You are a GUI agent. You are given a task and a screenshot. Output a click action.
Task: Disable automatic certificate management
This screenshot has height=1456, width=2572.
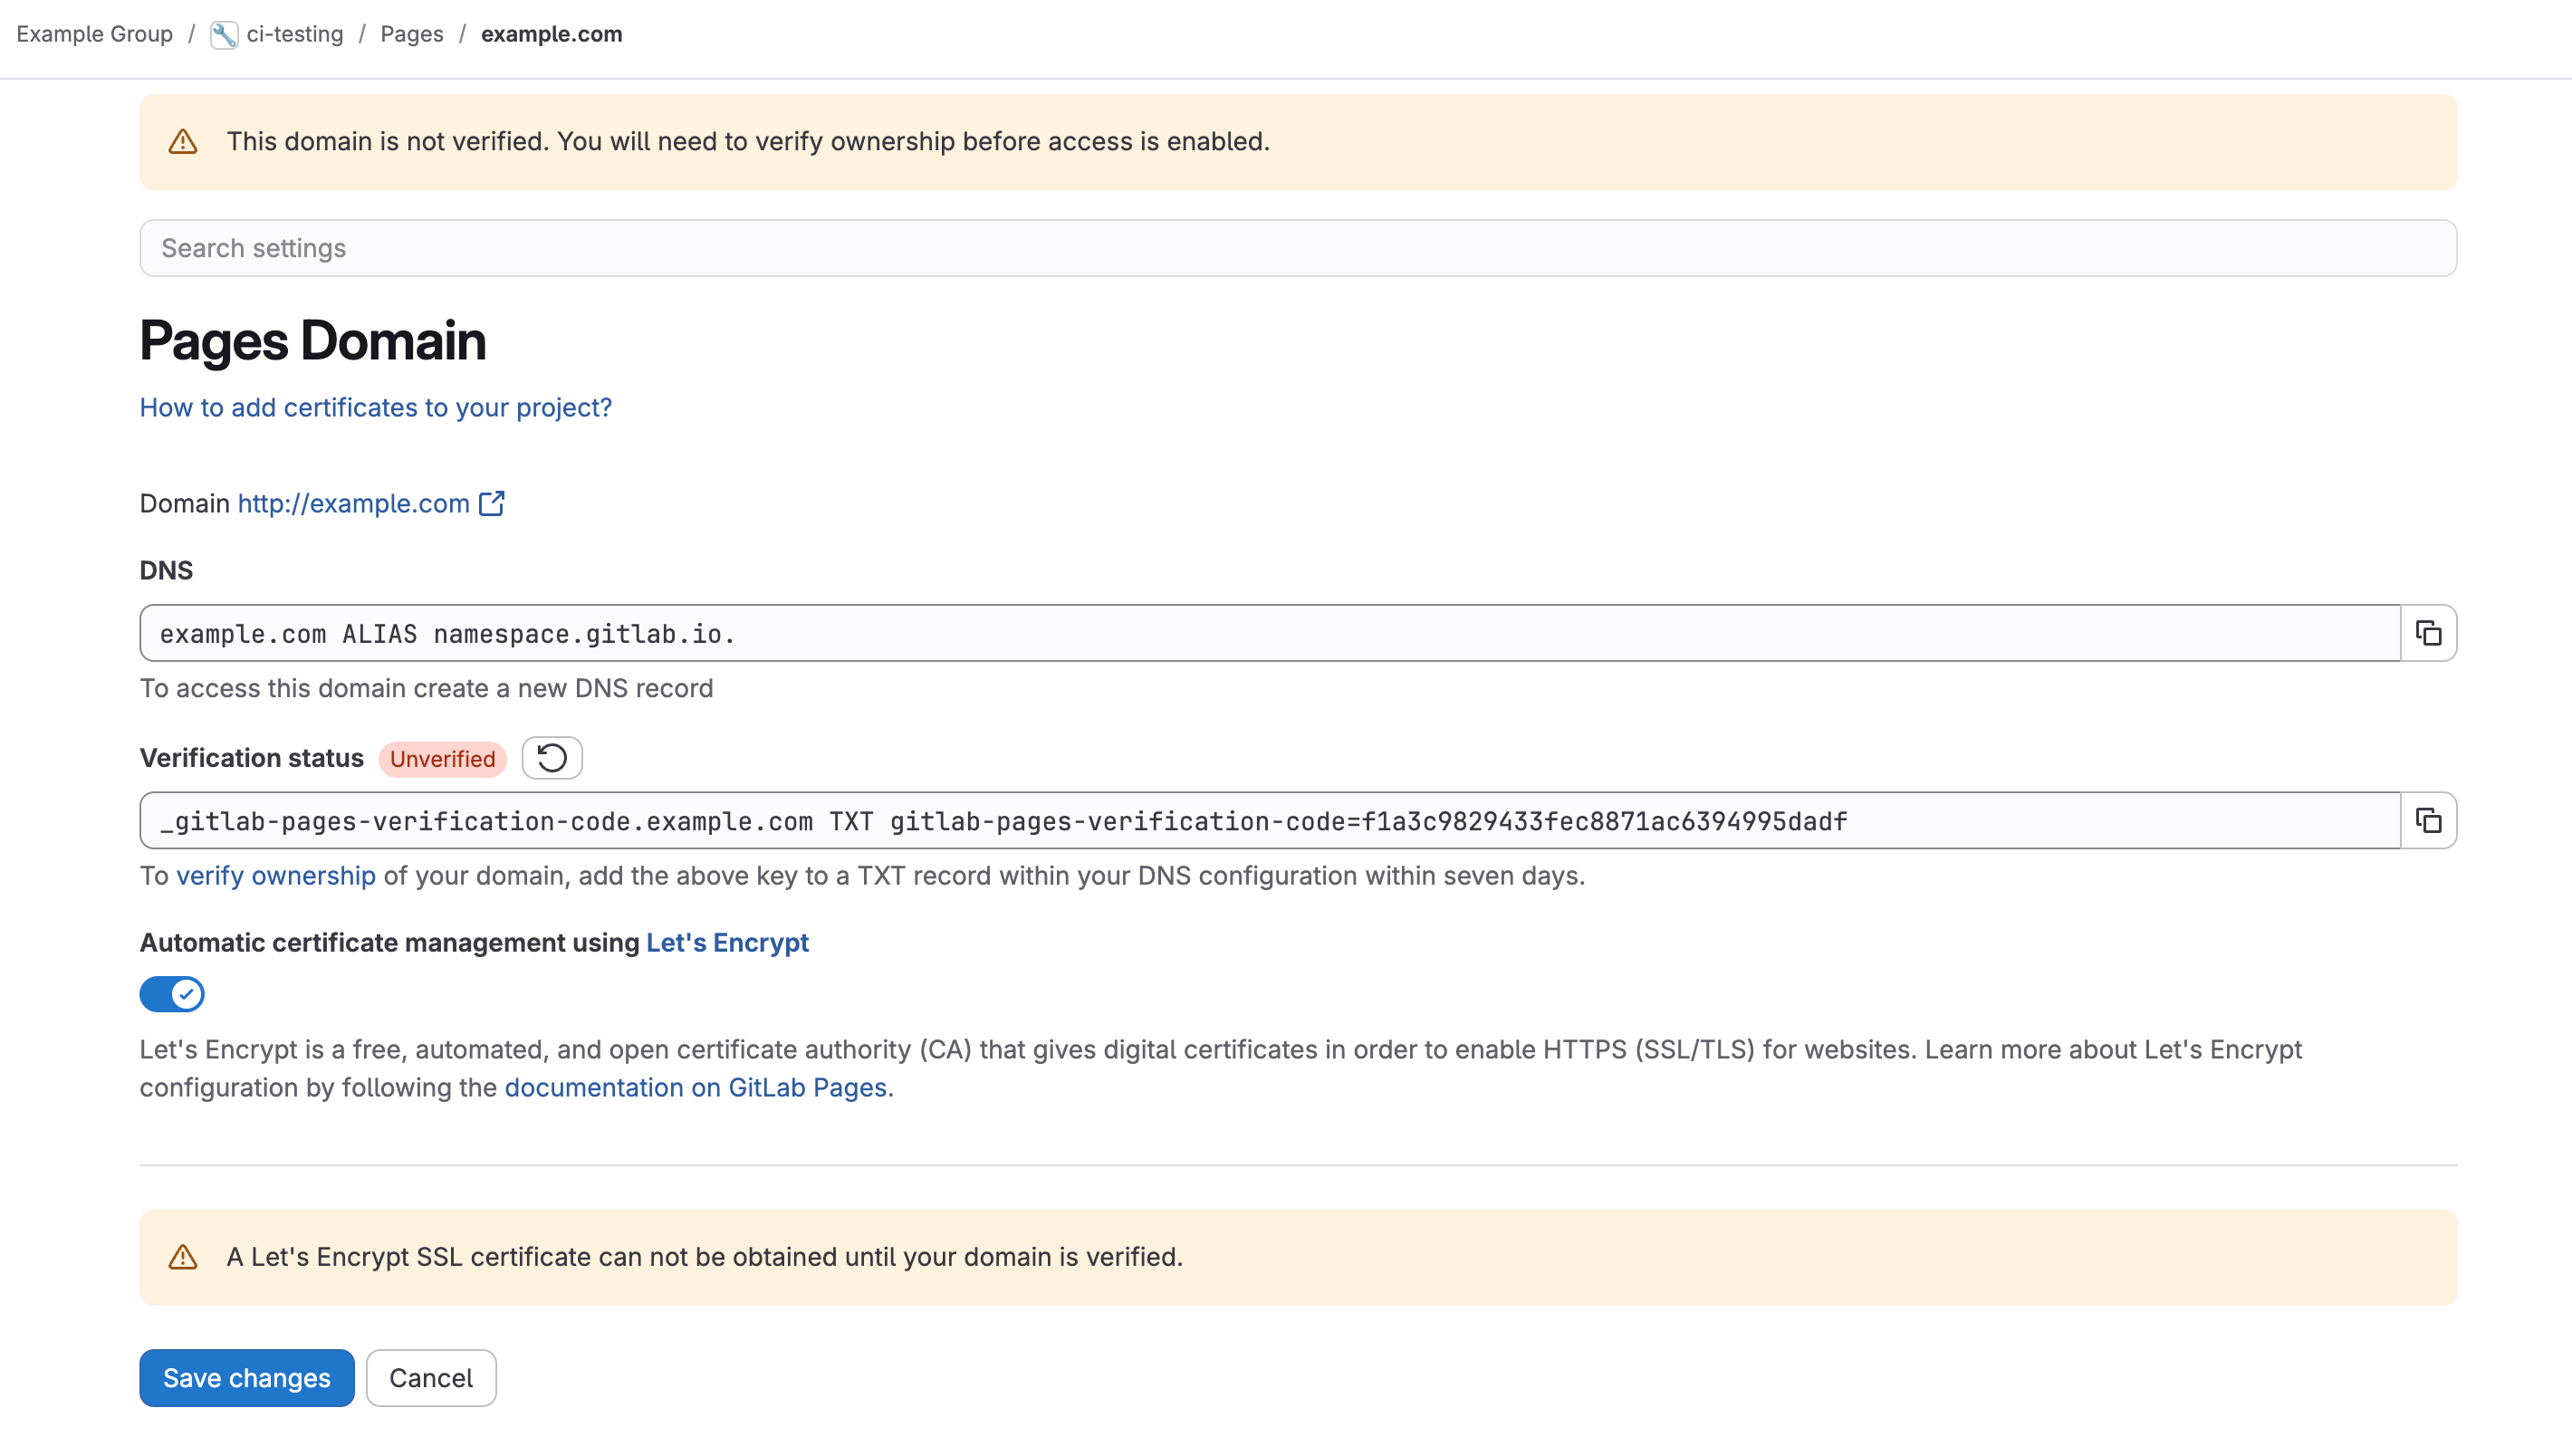[172, 994]
